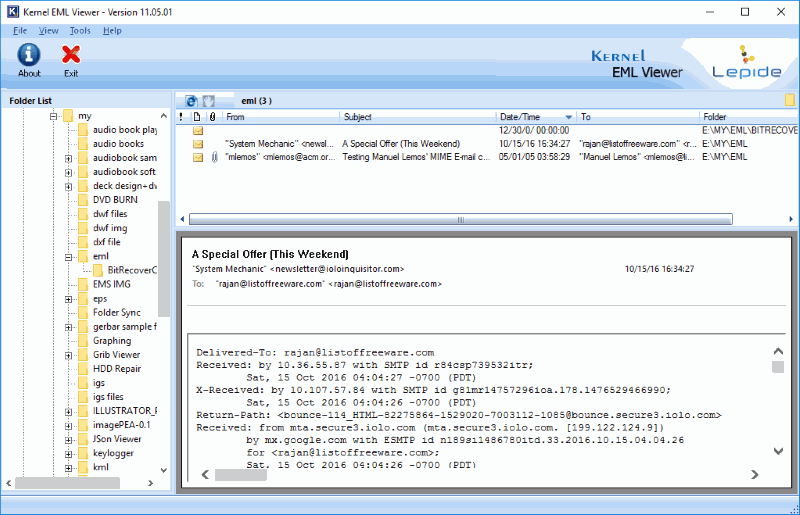800x515 pixels.
Task: Click the folder icon of 'igs'
Action: pyautogui.click(x=83, y=383)
